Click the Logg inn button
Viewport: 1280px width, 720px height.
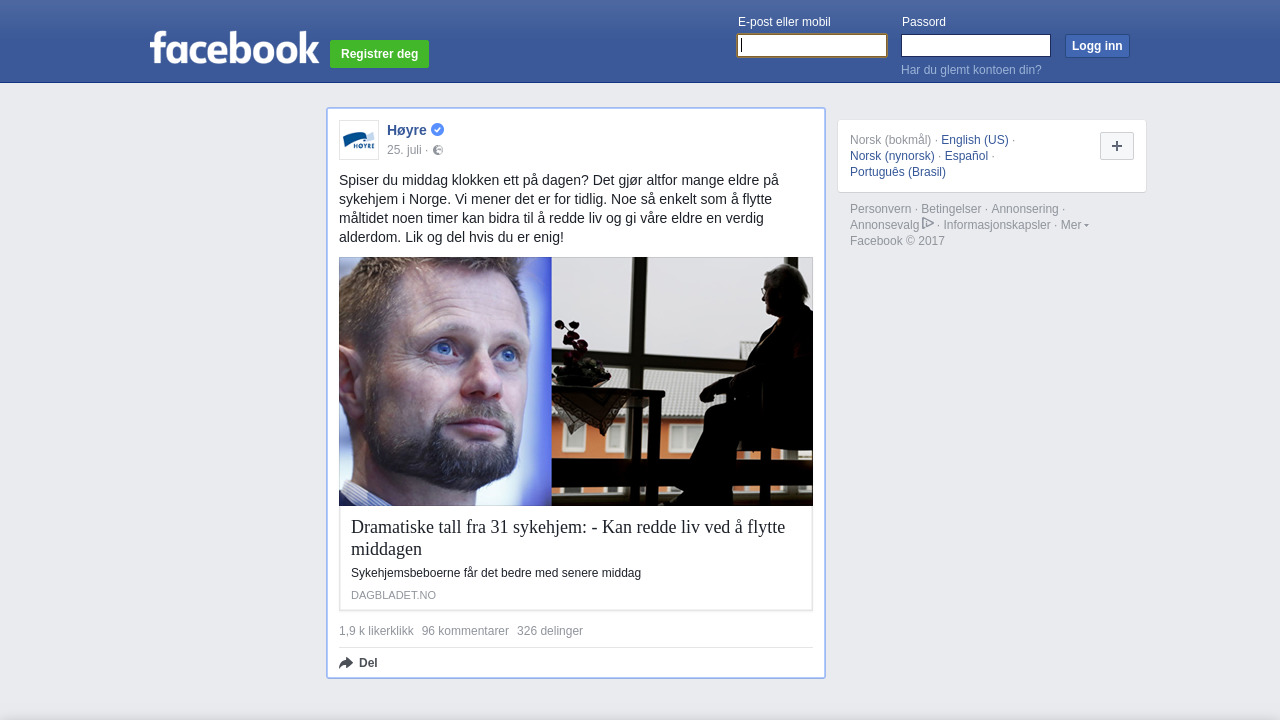(x=1097, y=46)
